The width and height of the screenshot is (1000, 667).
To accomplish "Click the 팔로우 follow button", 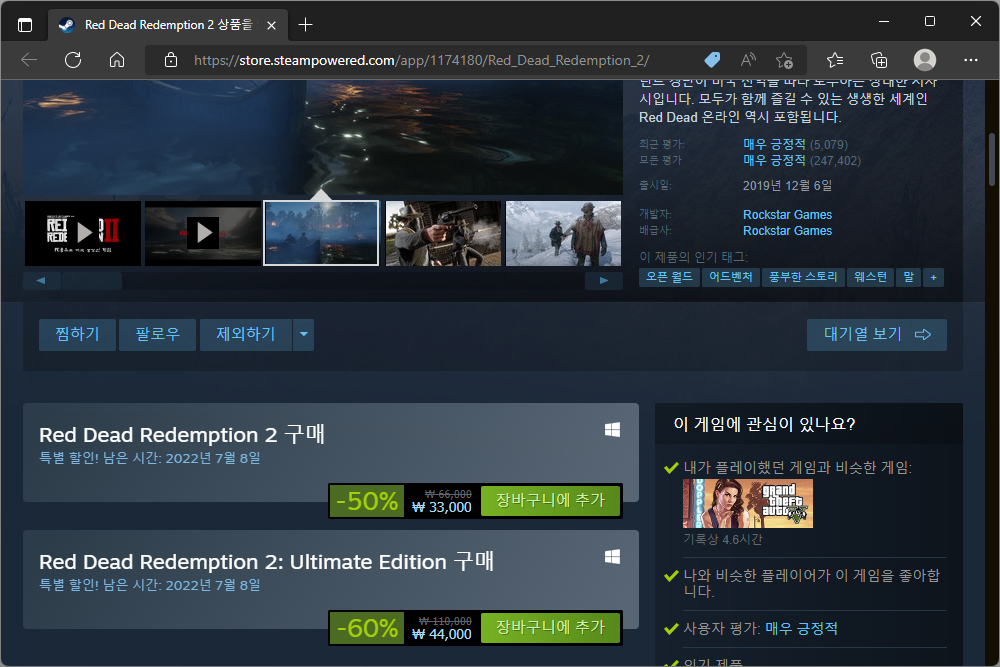I will [158, 335].
